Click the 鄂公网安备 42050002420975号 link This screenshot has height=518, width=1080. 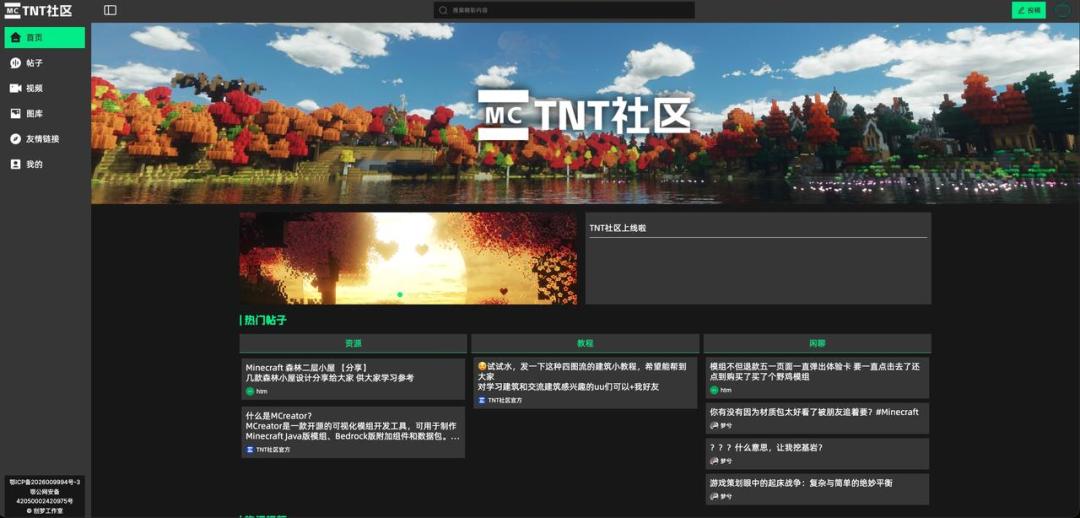[x=45, y=497]
